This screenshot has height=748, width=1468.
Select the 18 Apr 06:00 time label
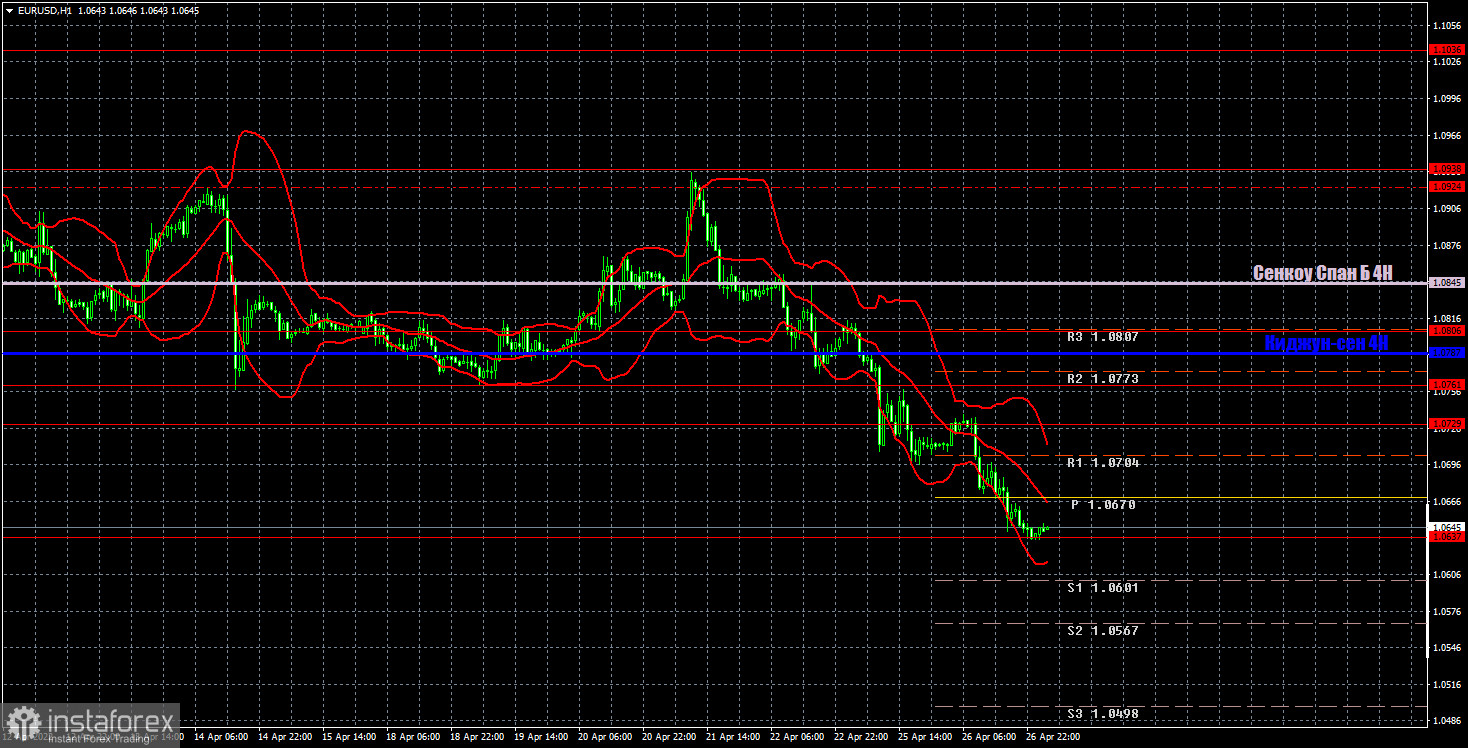point(413,736)
